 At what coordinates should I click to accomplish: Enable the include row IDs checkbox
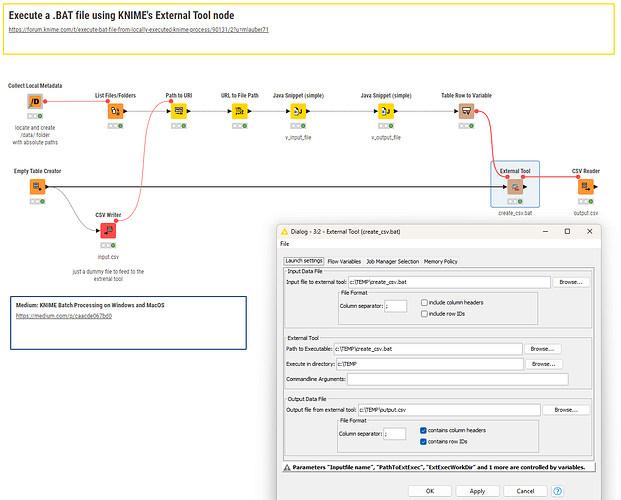pos(425,314)
